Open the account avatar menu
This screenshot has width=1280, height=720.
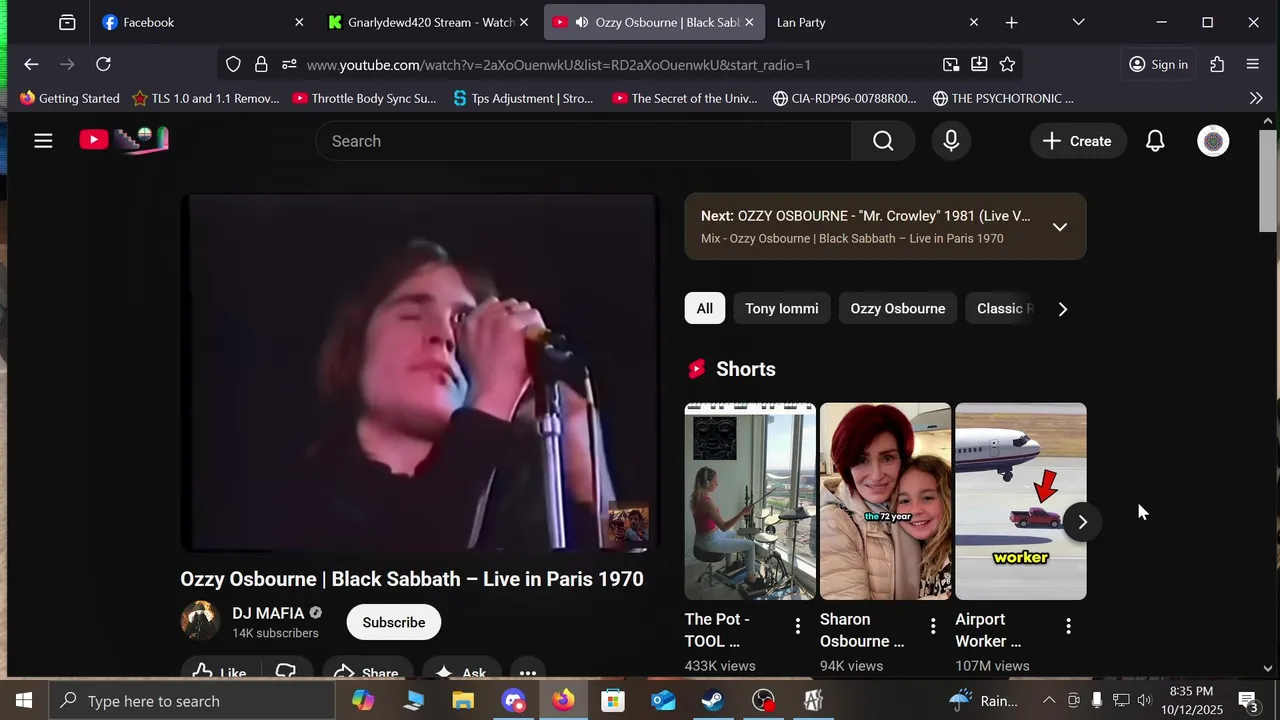coord(1213,141)
